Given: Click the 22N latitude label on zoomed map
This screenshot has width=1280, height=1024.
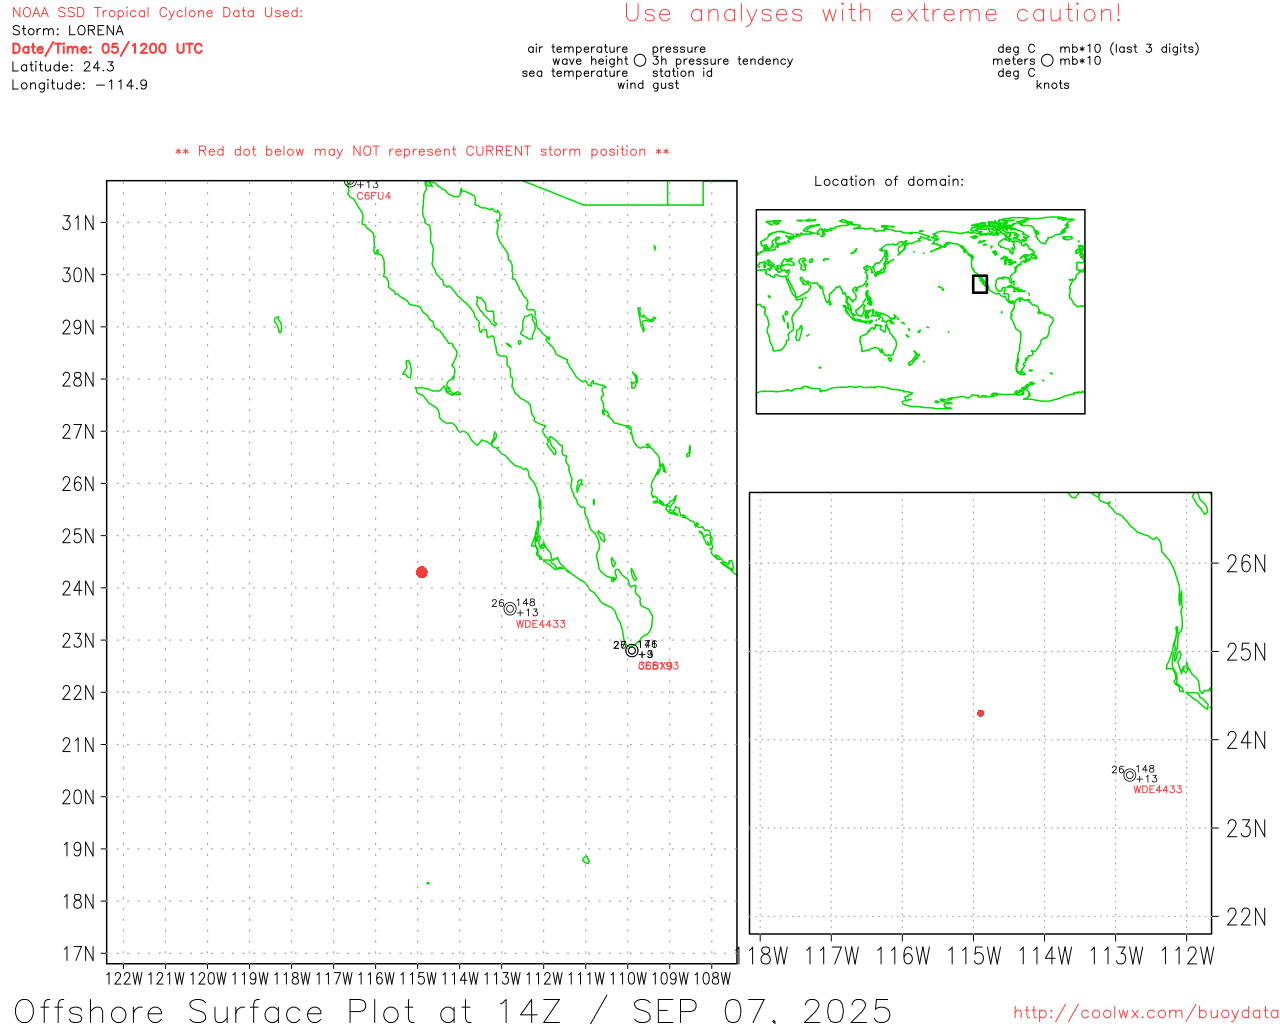Looking at the screenshot, I should click(x=1246, y=917).
